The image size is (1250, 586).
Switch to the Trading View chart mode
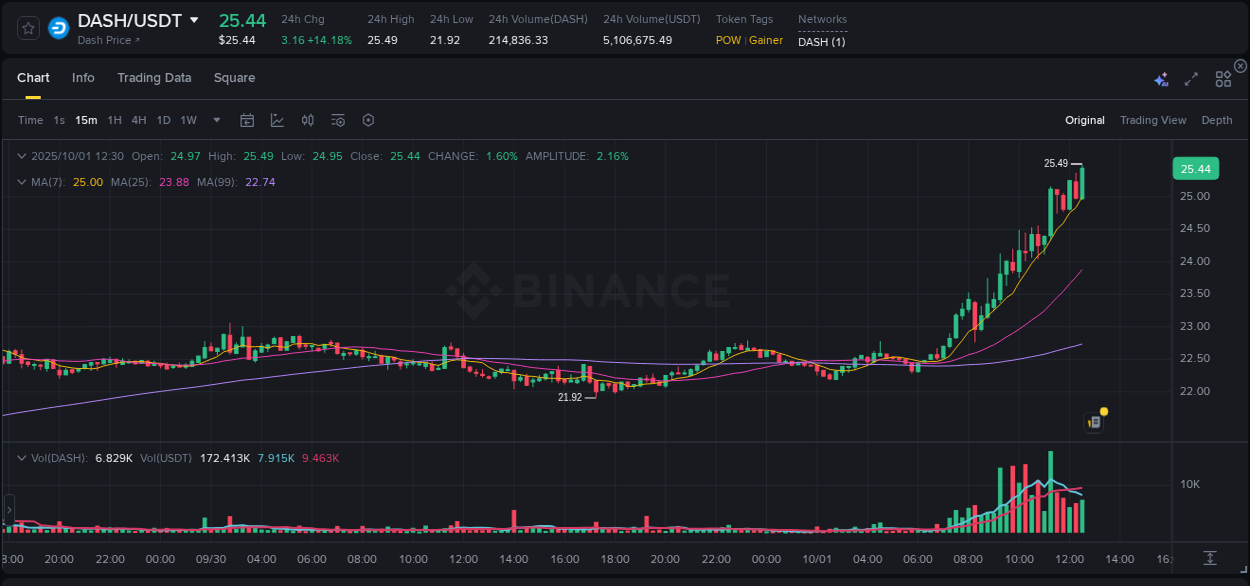(x=1152, y=120)
